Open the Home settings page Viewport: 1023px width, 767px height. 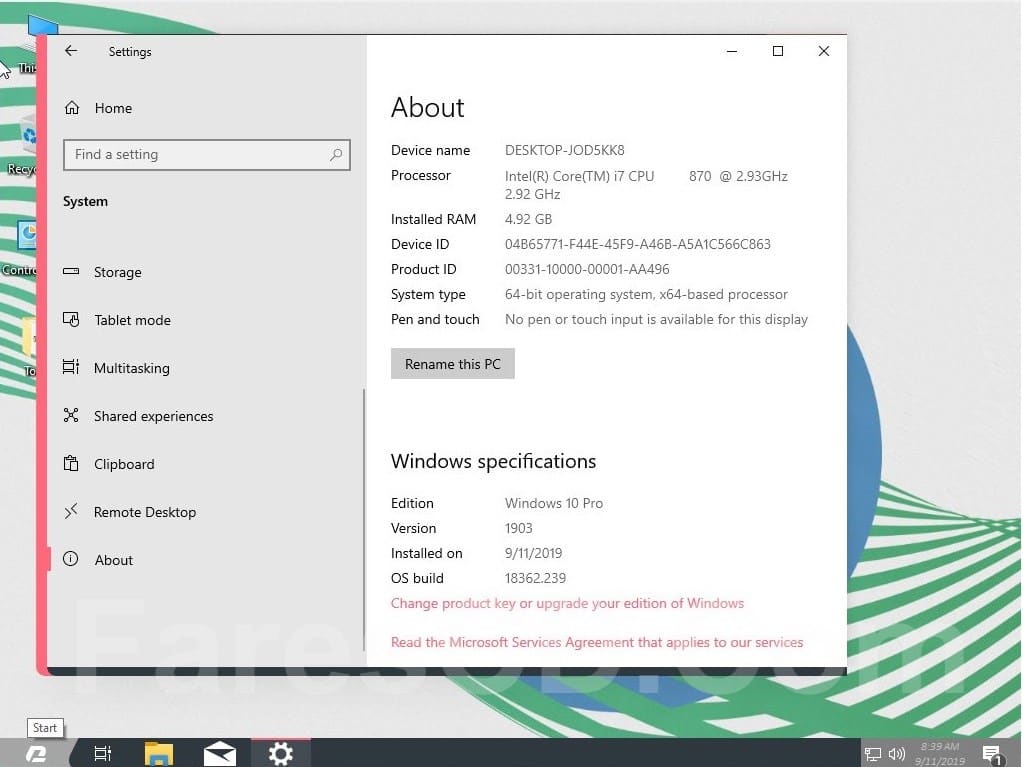pyautogui.click(x=98, y=108)
